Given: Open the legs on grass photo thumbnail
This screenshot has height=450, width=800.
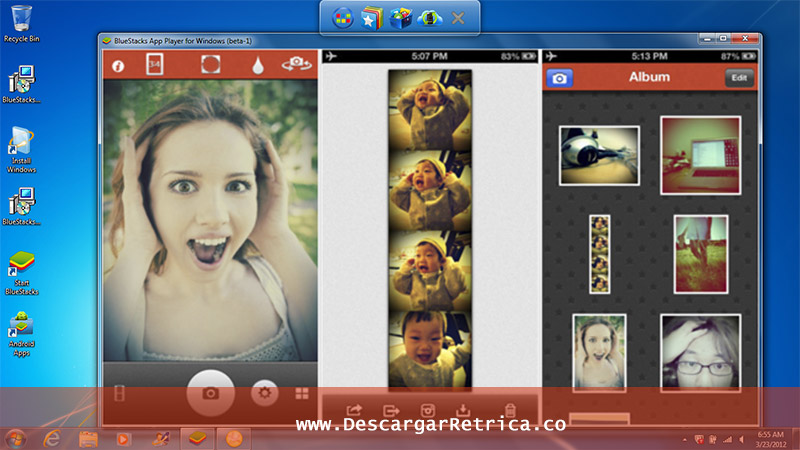Looking at the screenshot, I should 701,254.
